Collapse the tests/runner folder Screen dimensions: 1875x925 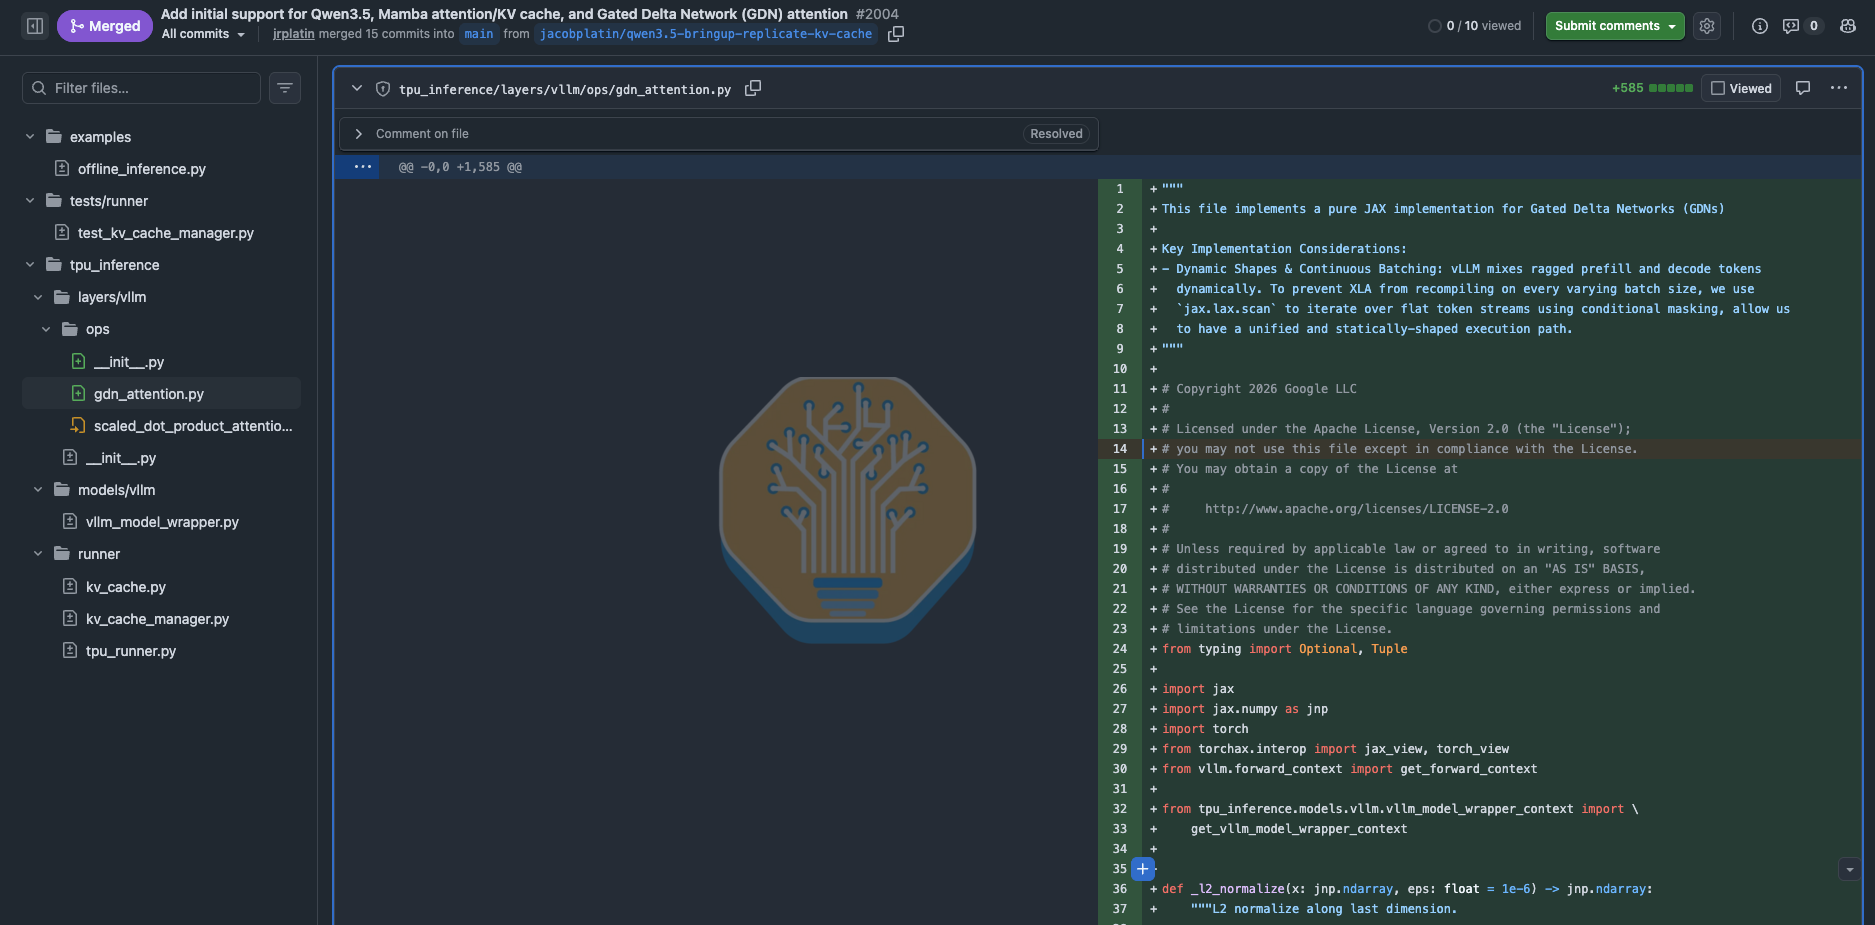click(x=30, y=200)
